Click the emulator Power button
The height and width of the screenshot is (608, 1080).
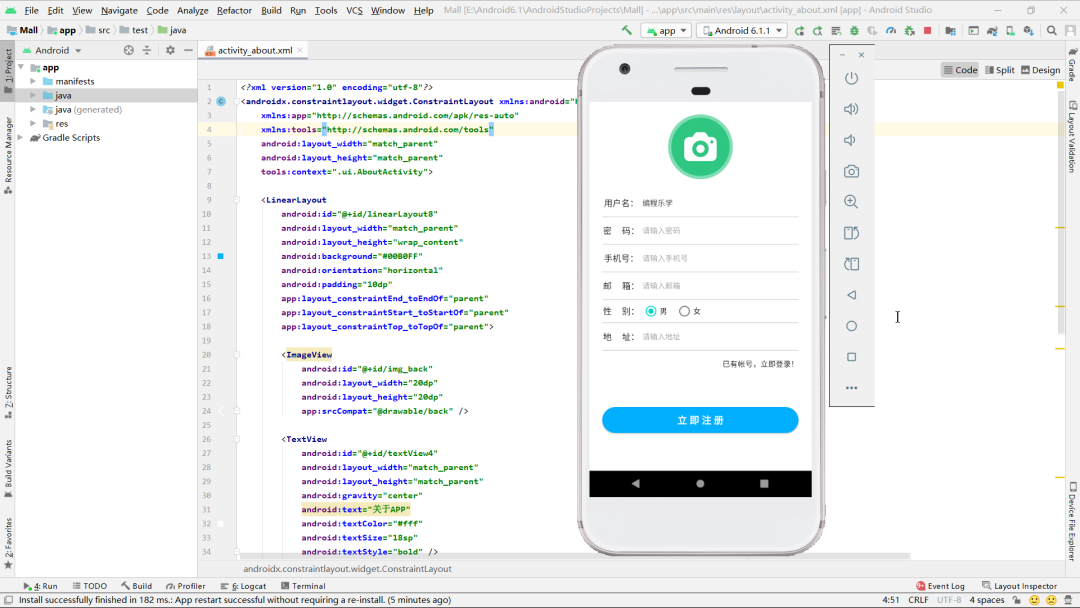[x=851, y=78]
